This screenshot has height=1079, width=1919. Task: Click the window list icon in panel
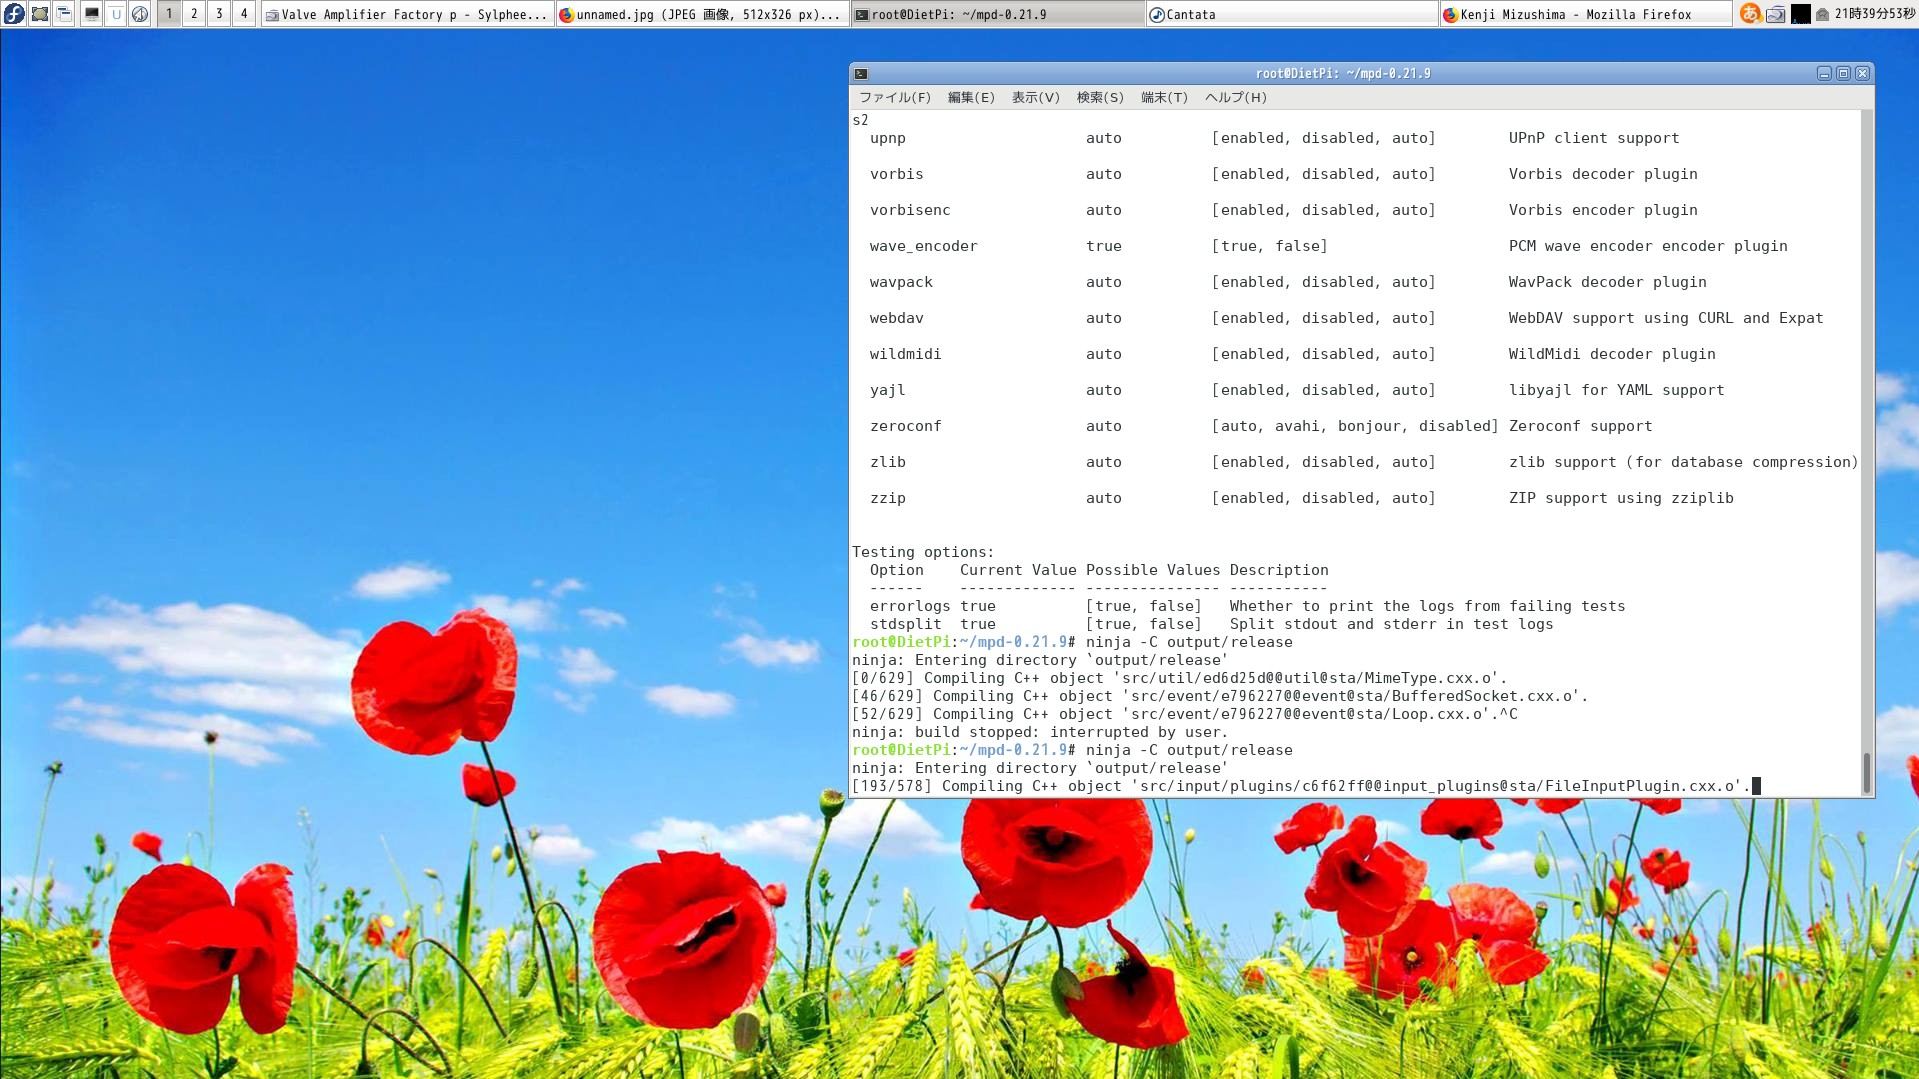64,14
